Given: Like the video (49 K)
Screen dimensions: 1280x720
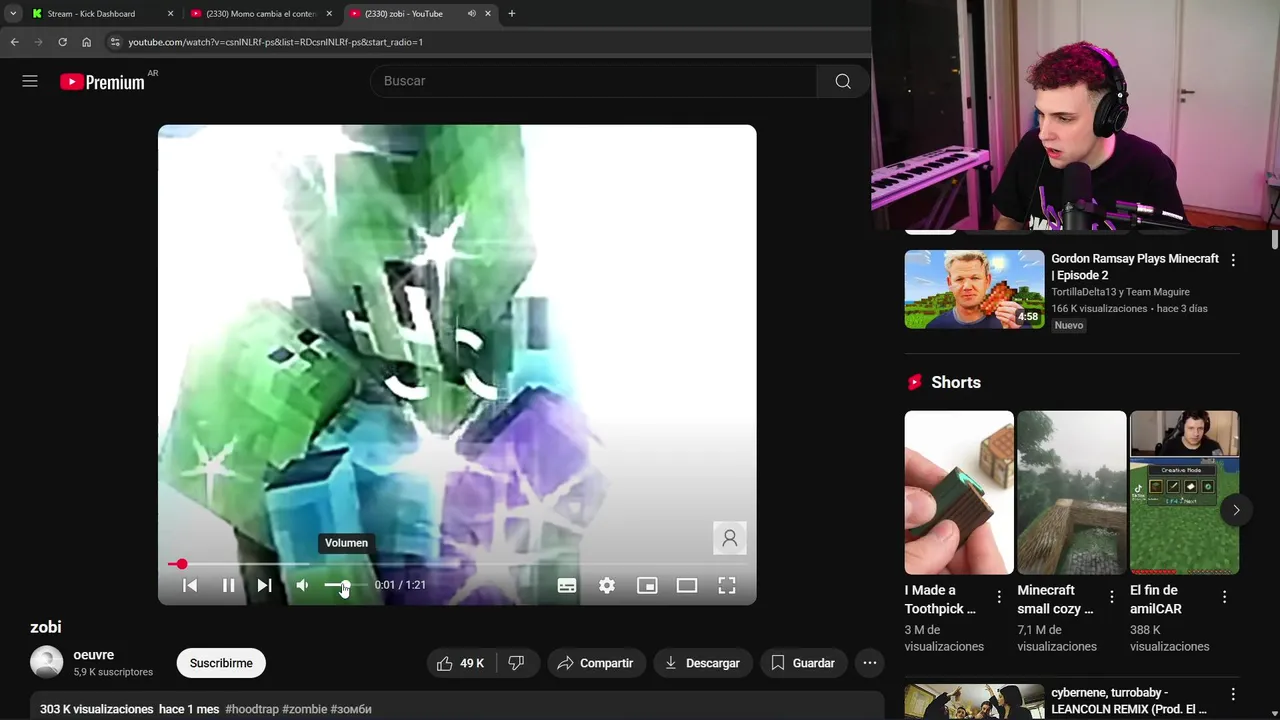Looking at the screenshot, I should pos(461,663).
